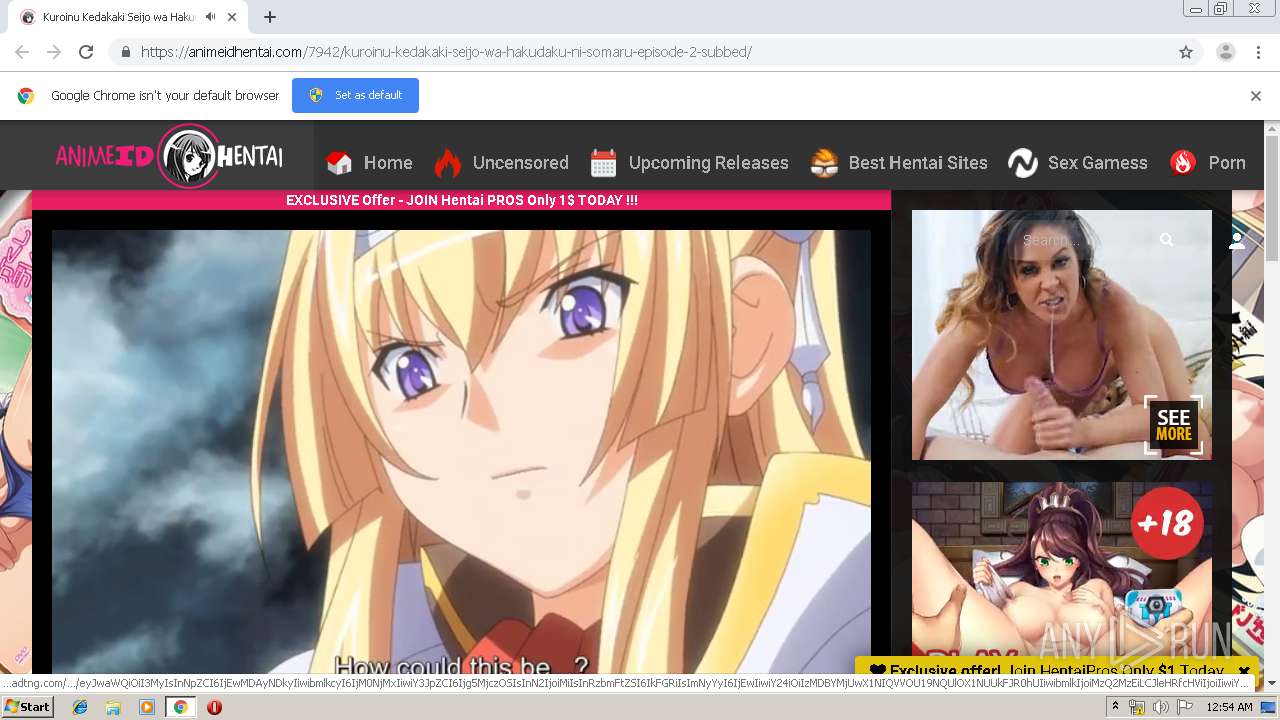Click the yellow Exclusive offer popup text
Image resolution: width=1280 pixels, height=720 pixels.
(x=1046, y=671)
